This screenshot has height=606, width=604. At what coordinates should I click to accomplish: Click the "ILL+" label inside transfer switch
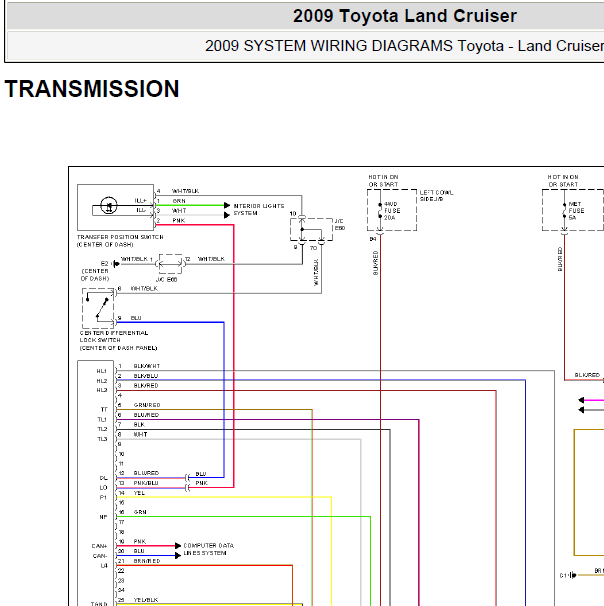[x=140, y=201]
